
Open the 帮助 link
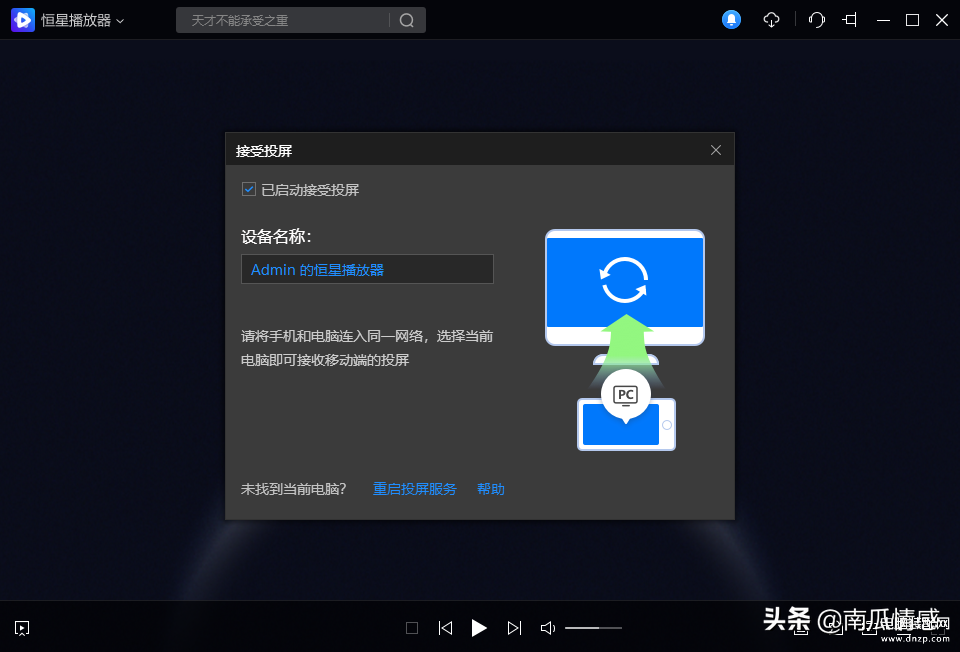point(490,489)
